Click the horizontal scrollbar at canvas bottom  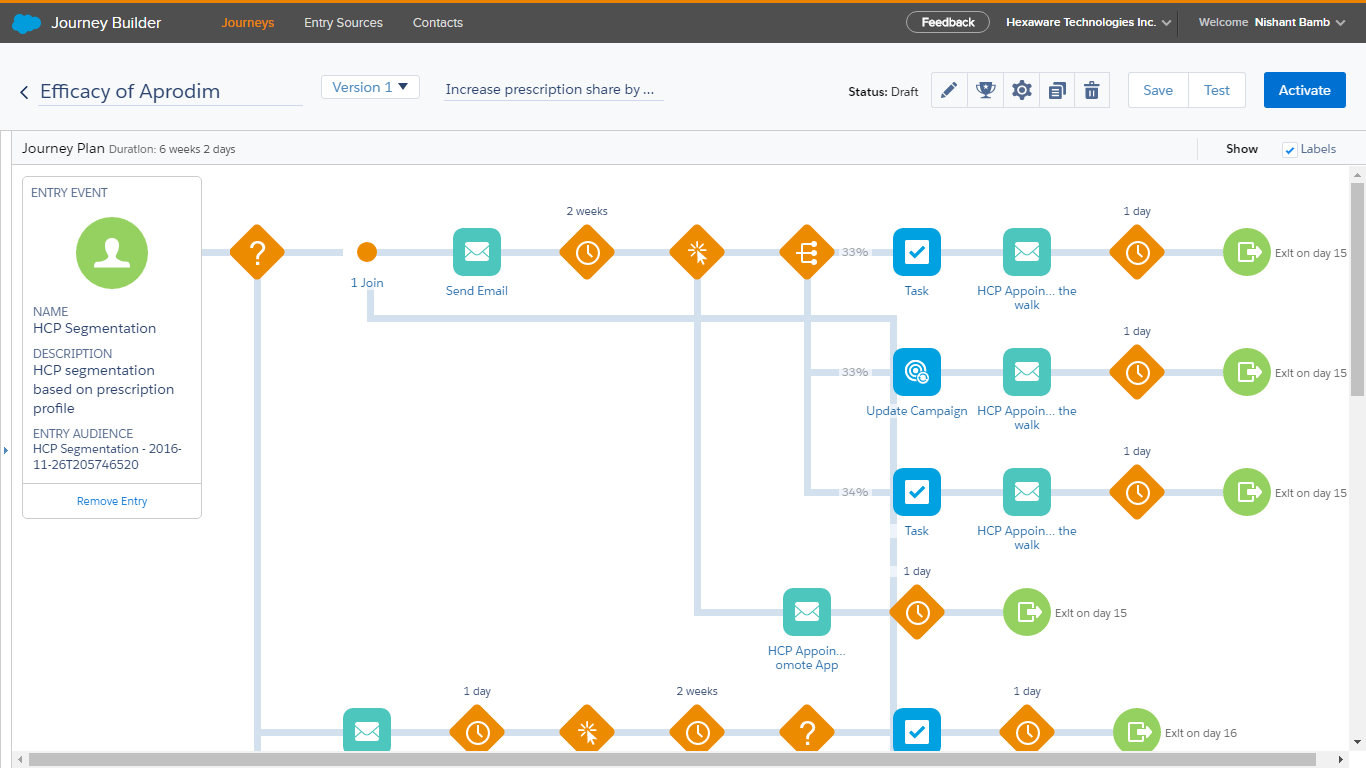click(x=680, y=760)
